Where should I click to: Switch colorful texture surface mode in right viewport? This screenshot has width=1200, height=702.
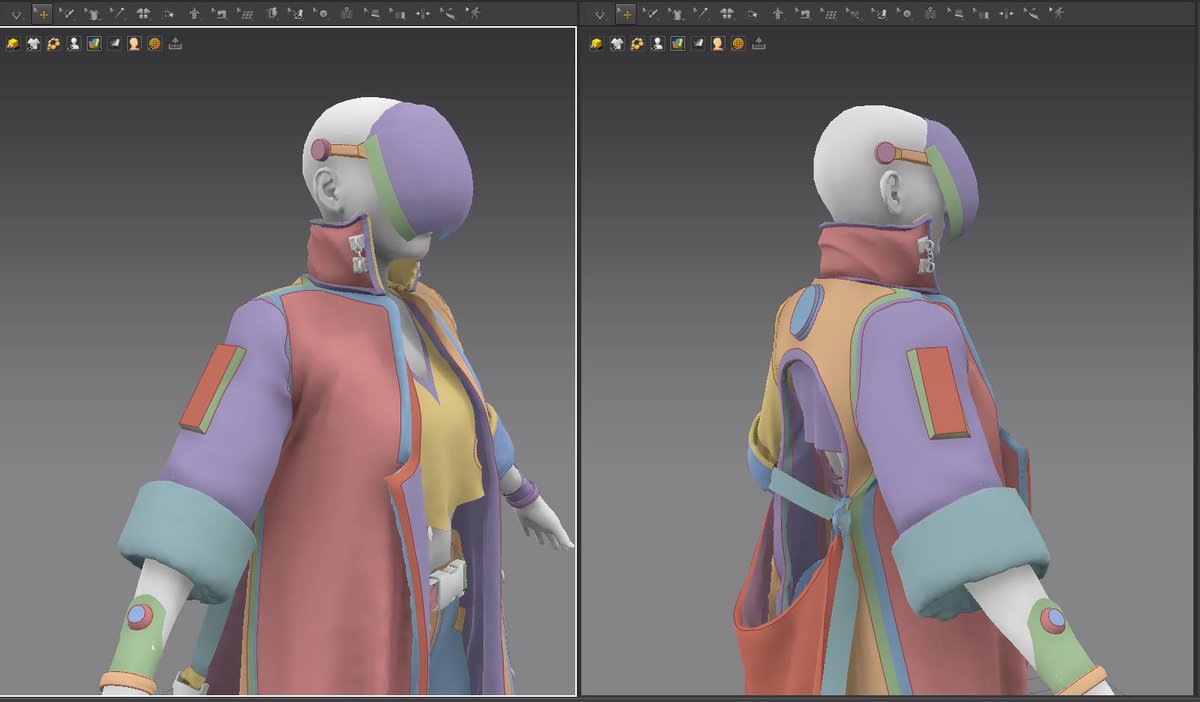click(677, 44)
